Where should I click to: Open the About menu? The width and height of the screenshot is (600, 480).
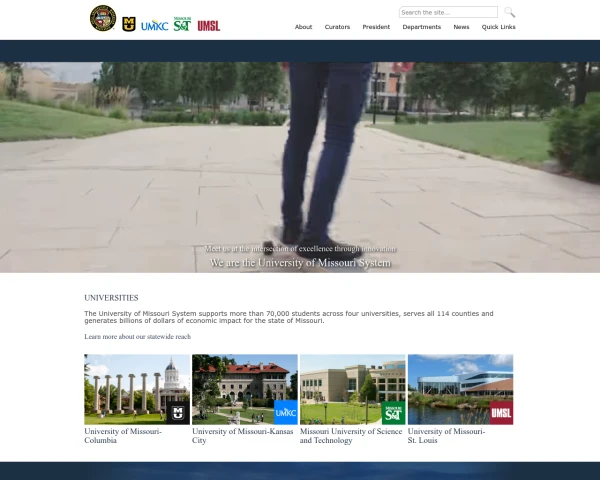pos(303,27)
